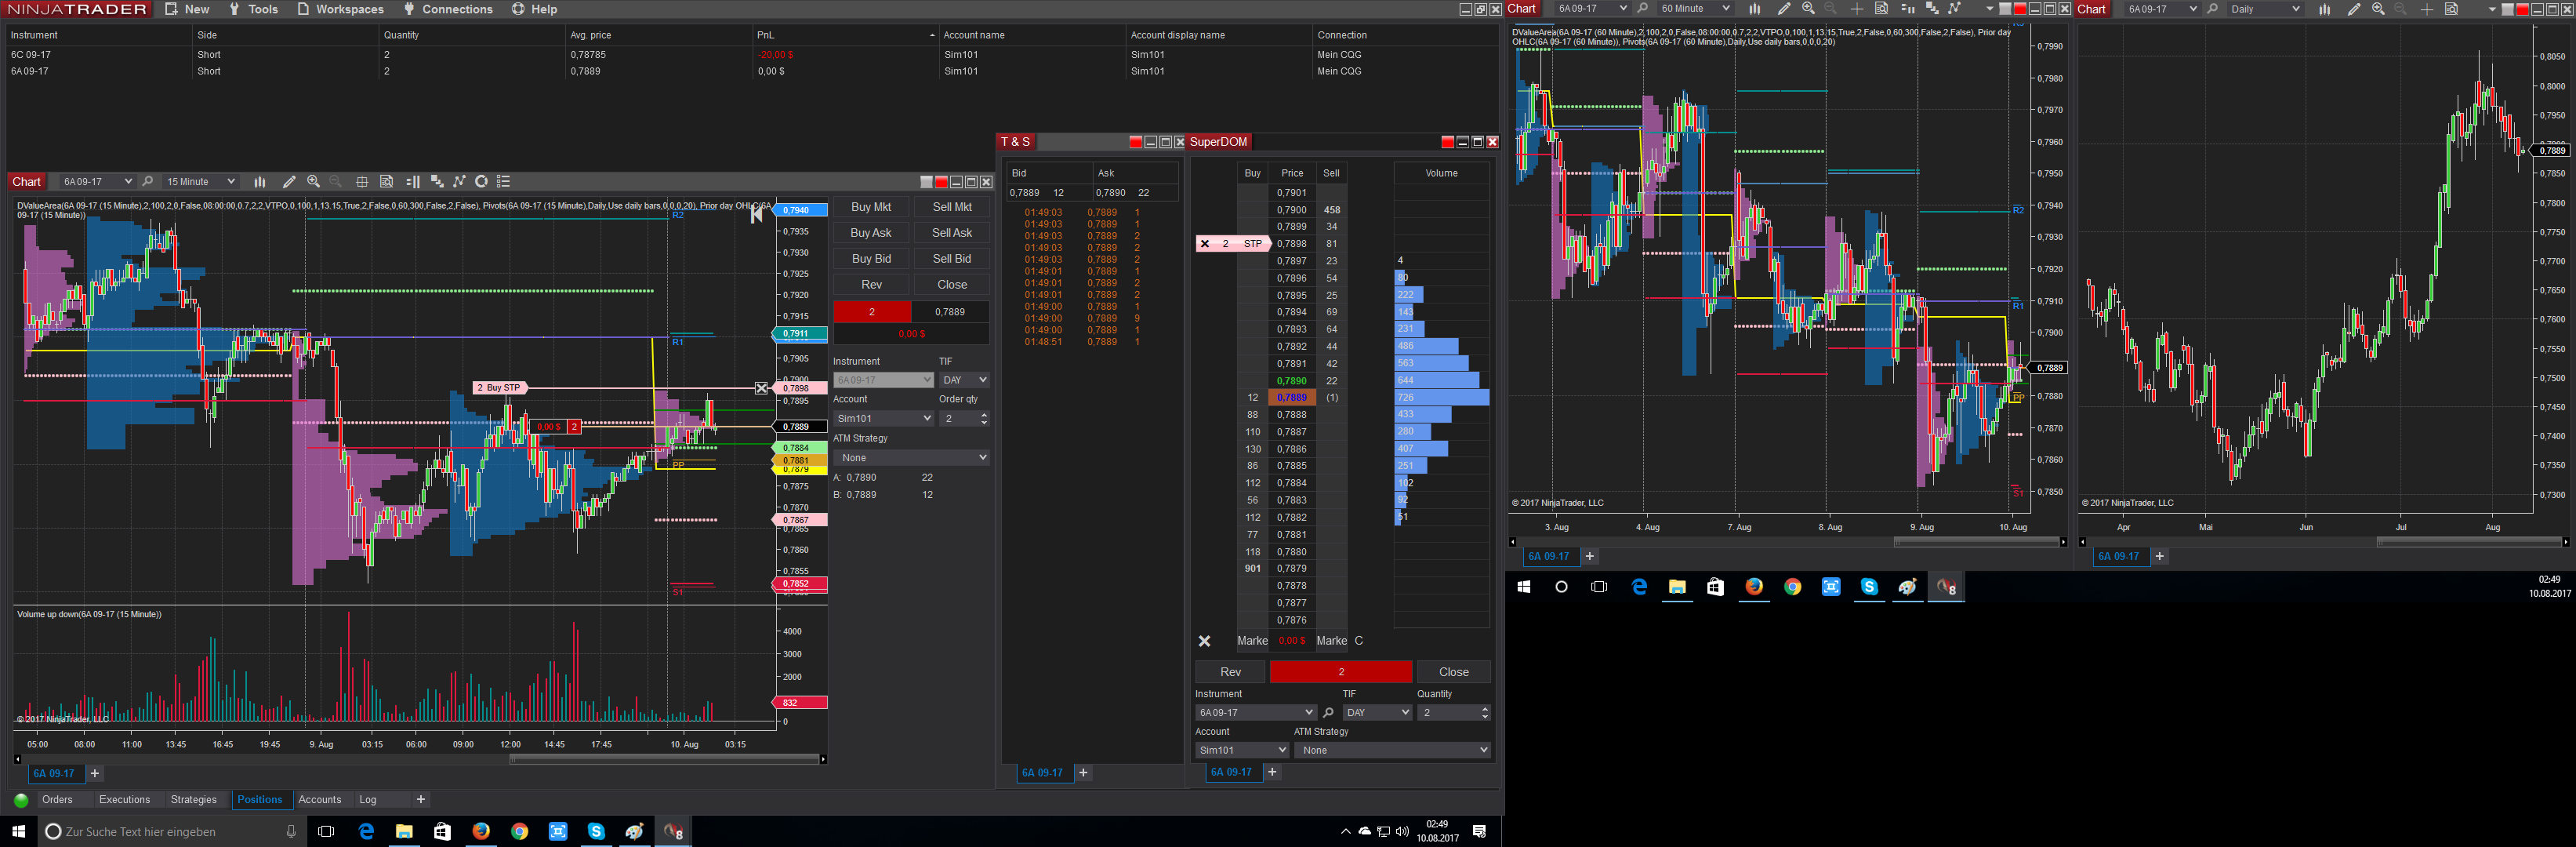Open drawing tools pencil in the Daily chart
The image size is (2576, 847).
[x=2354, y=9]
